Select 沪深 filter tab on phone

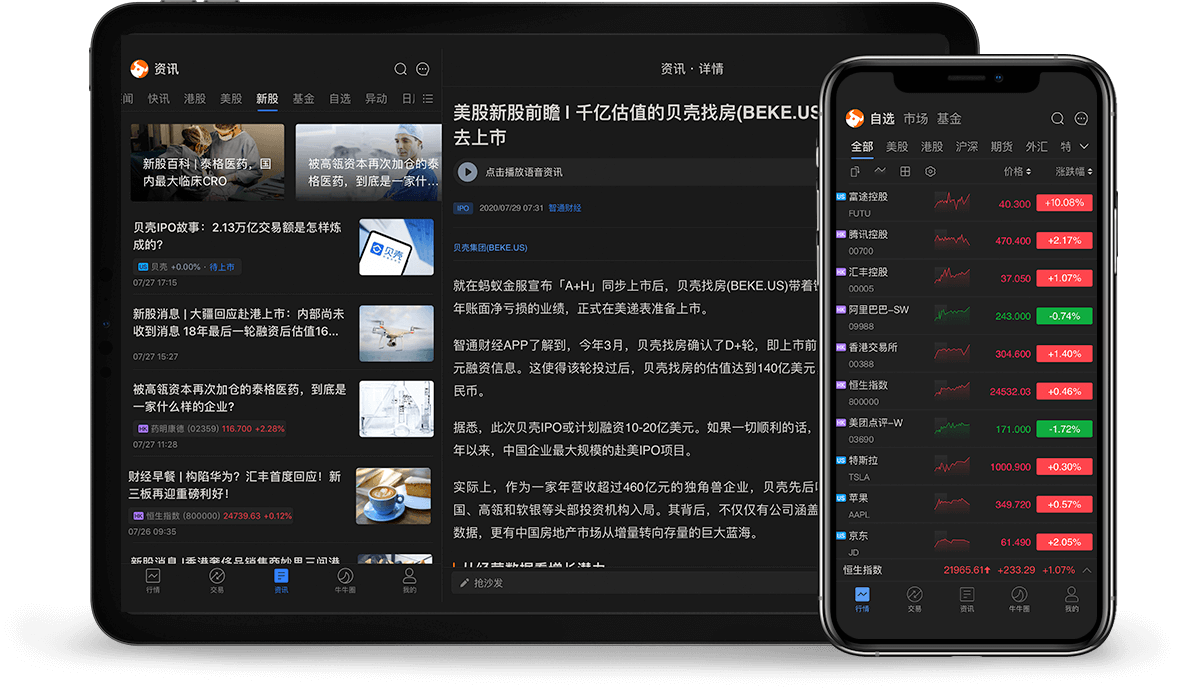click(x=967, y=146)
